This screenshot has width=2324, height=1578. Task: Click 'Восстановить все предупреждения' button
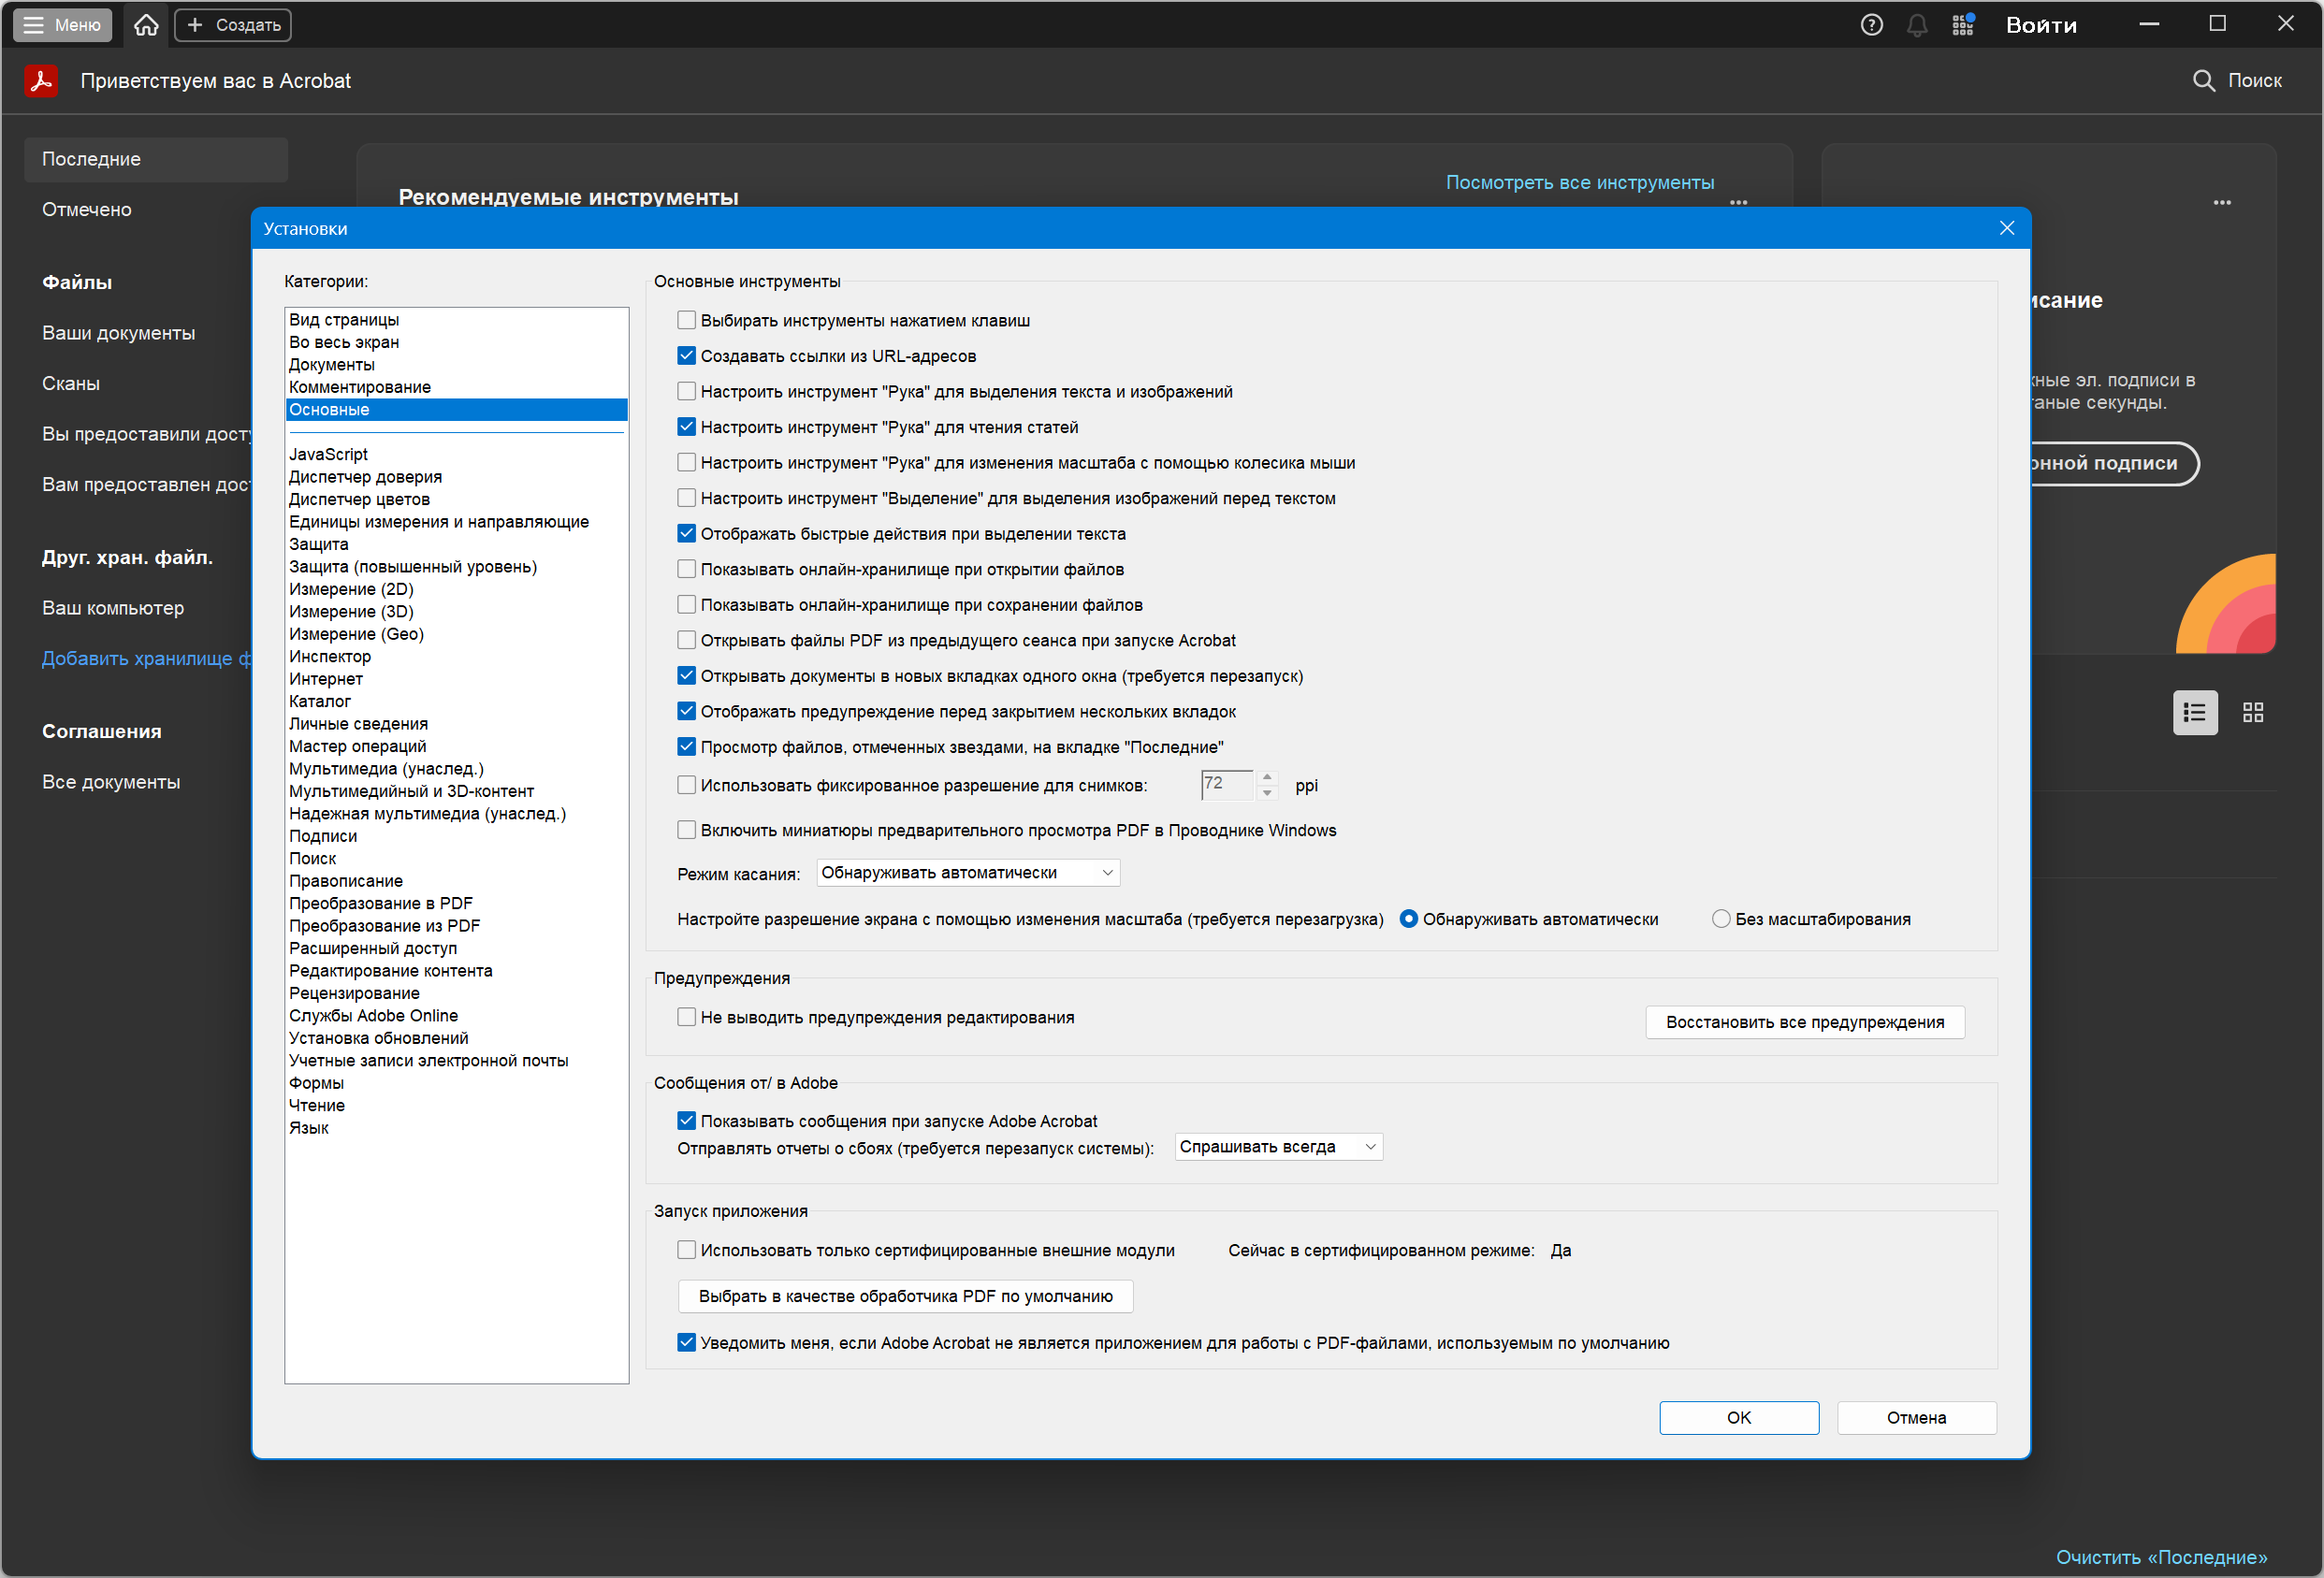(x=1804, y=1022)
